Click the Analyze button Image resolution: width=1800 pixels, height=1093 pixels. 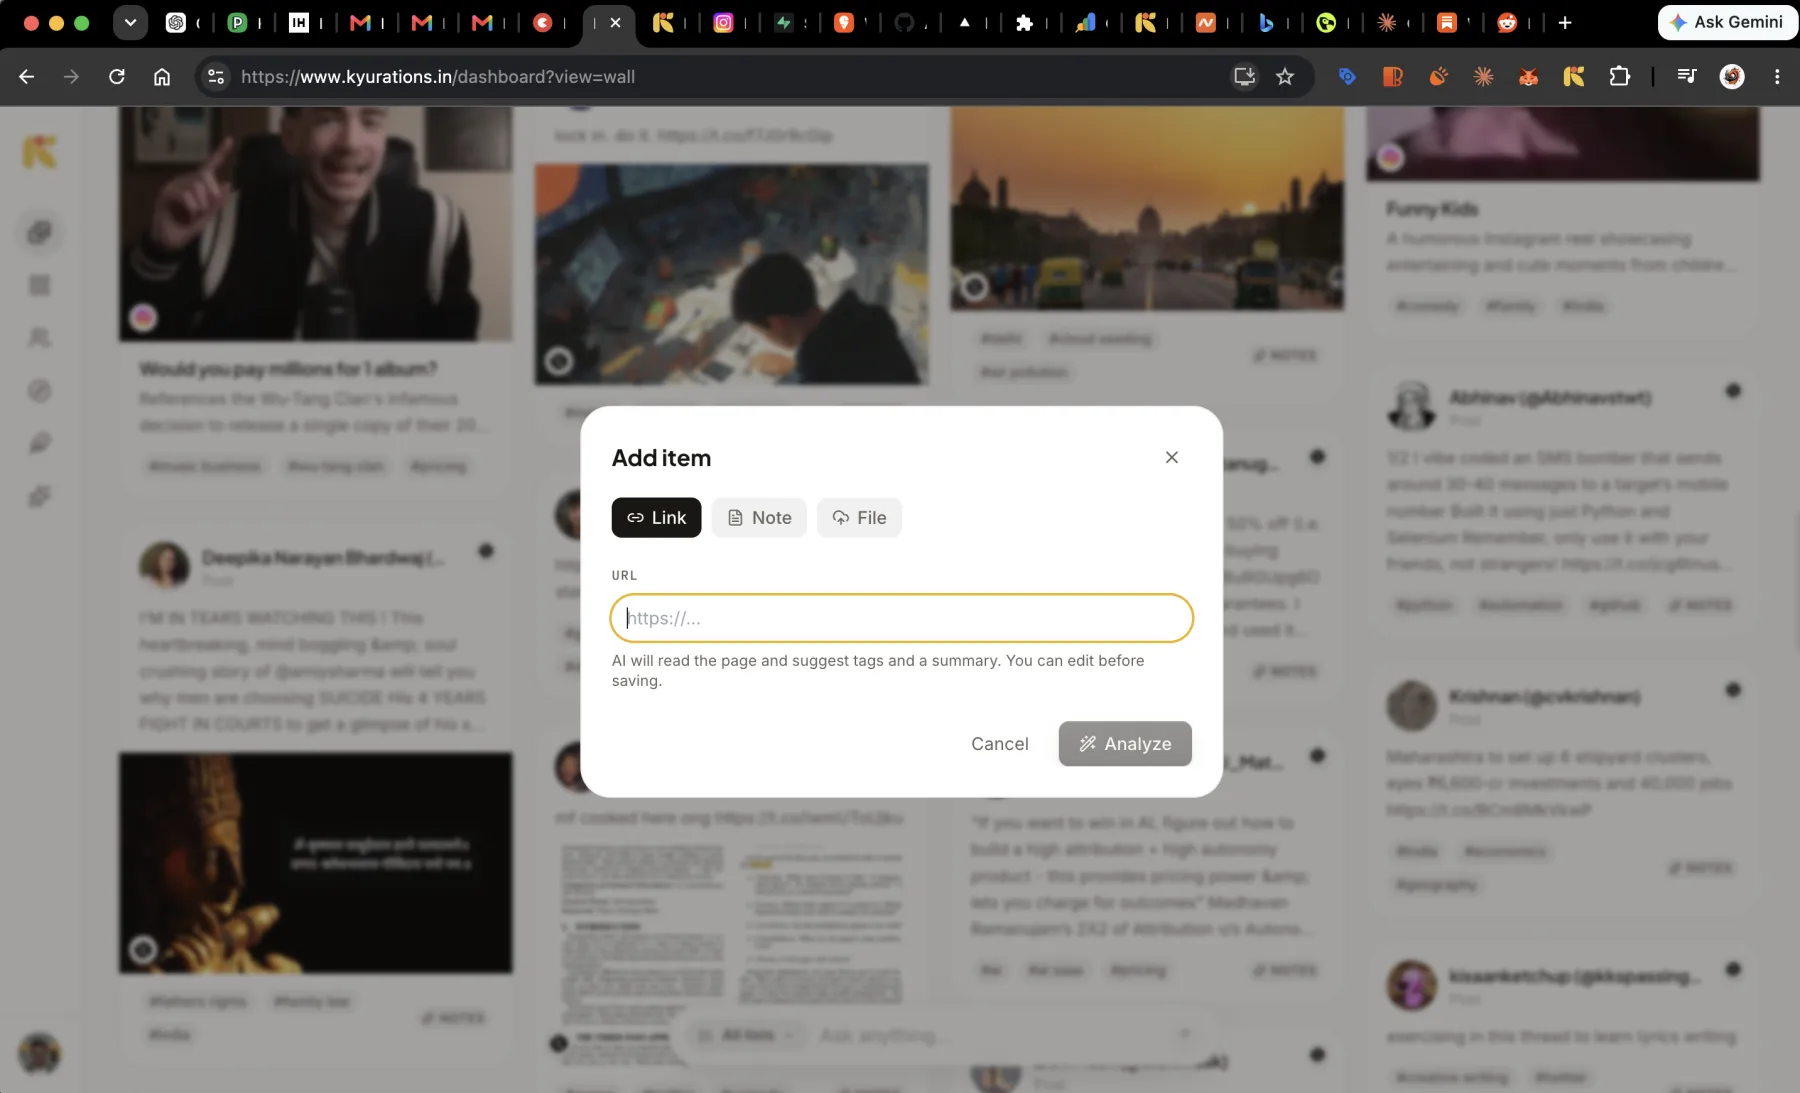coord(1125,744)
